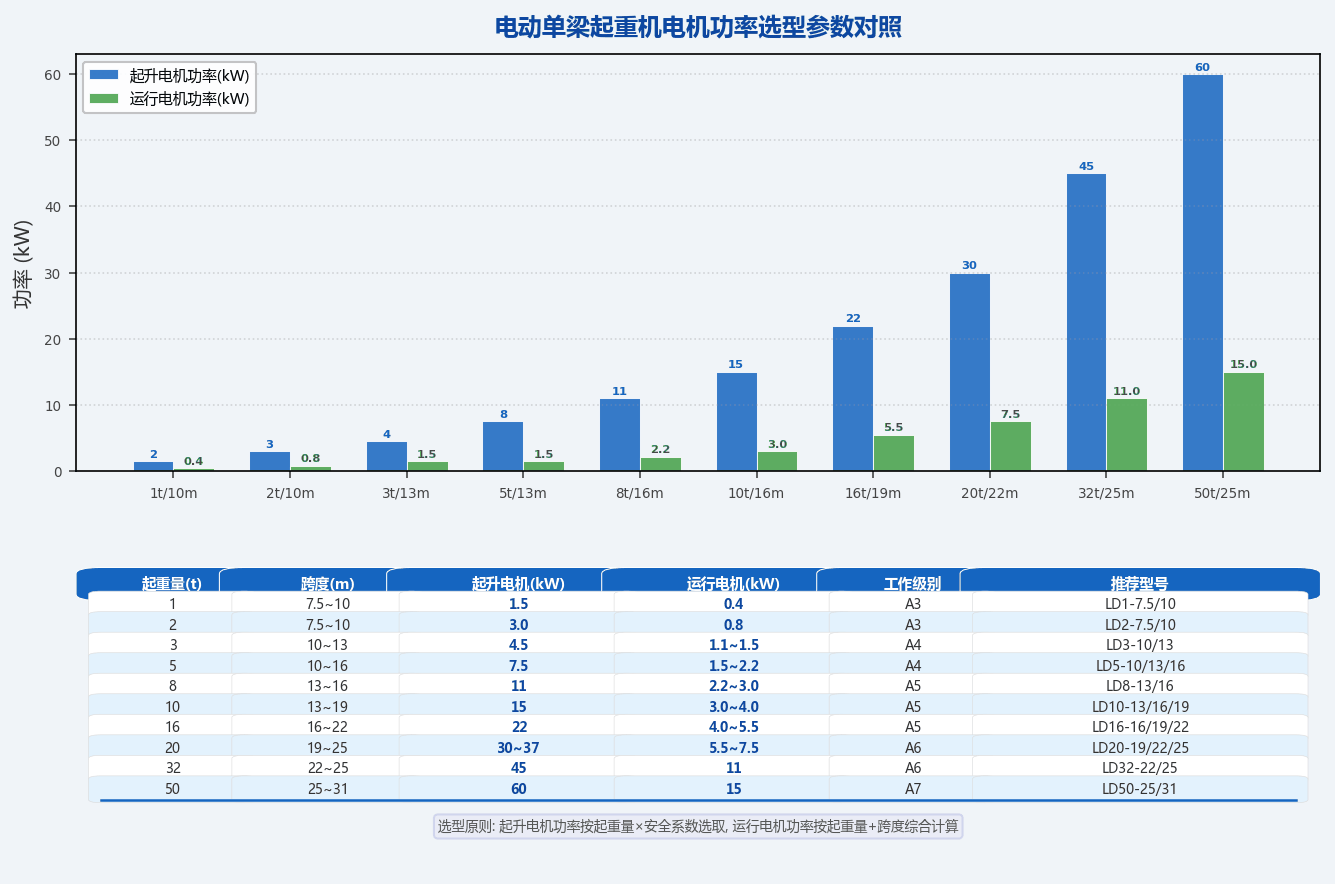
Task: Select the LD50-25/31 model cell
Action: pos(1140,789)
